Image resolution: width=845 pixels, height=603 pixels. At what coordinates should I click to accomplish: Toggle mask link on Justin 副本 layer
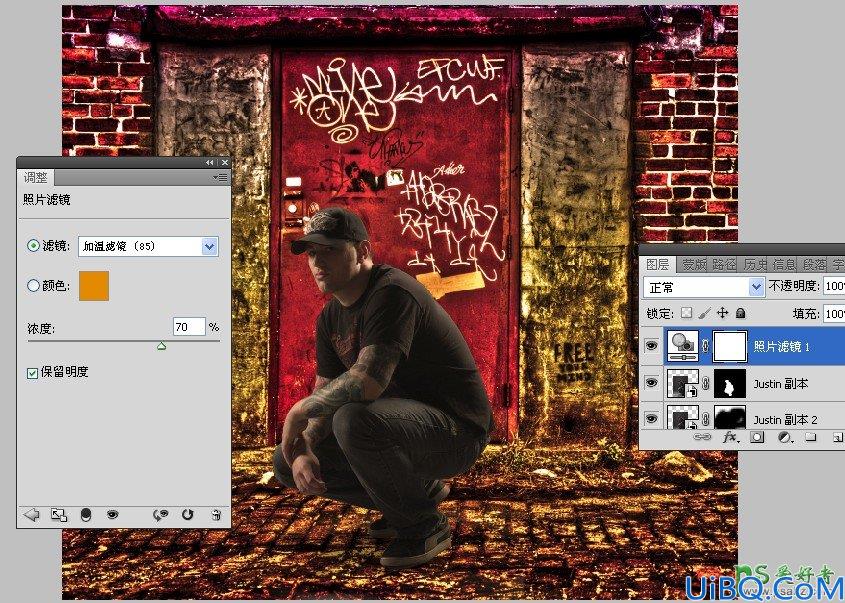[x=705, y=383]
